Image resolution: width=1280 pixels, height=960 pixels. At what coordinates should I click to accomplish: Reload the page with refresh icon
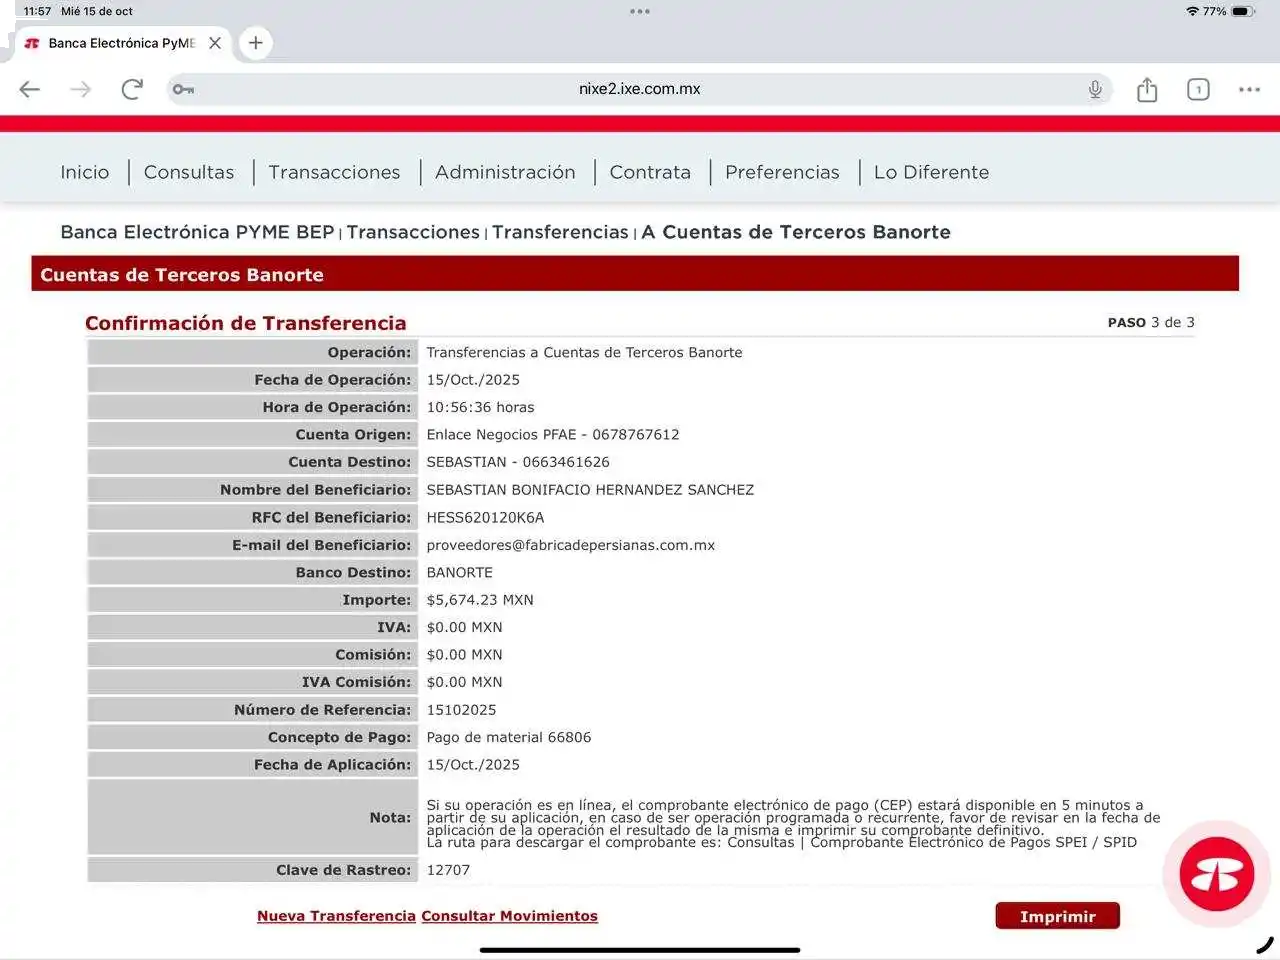[x=132, y=89]
